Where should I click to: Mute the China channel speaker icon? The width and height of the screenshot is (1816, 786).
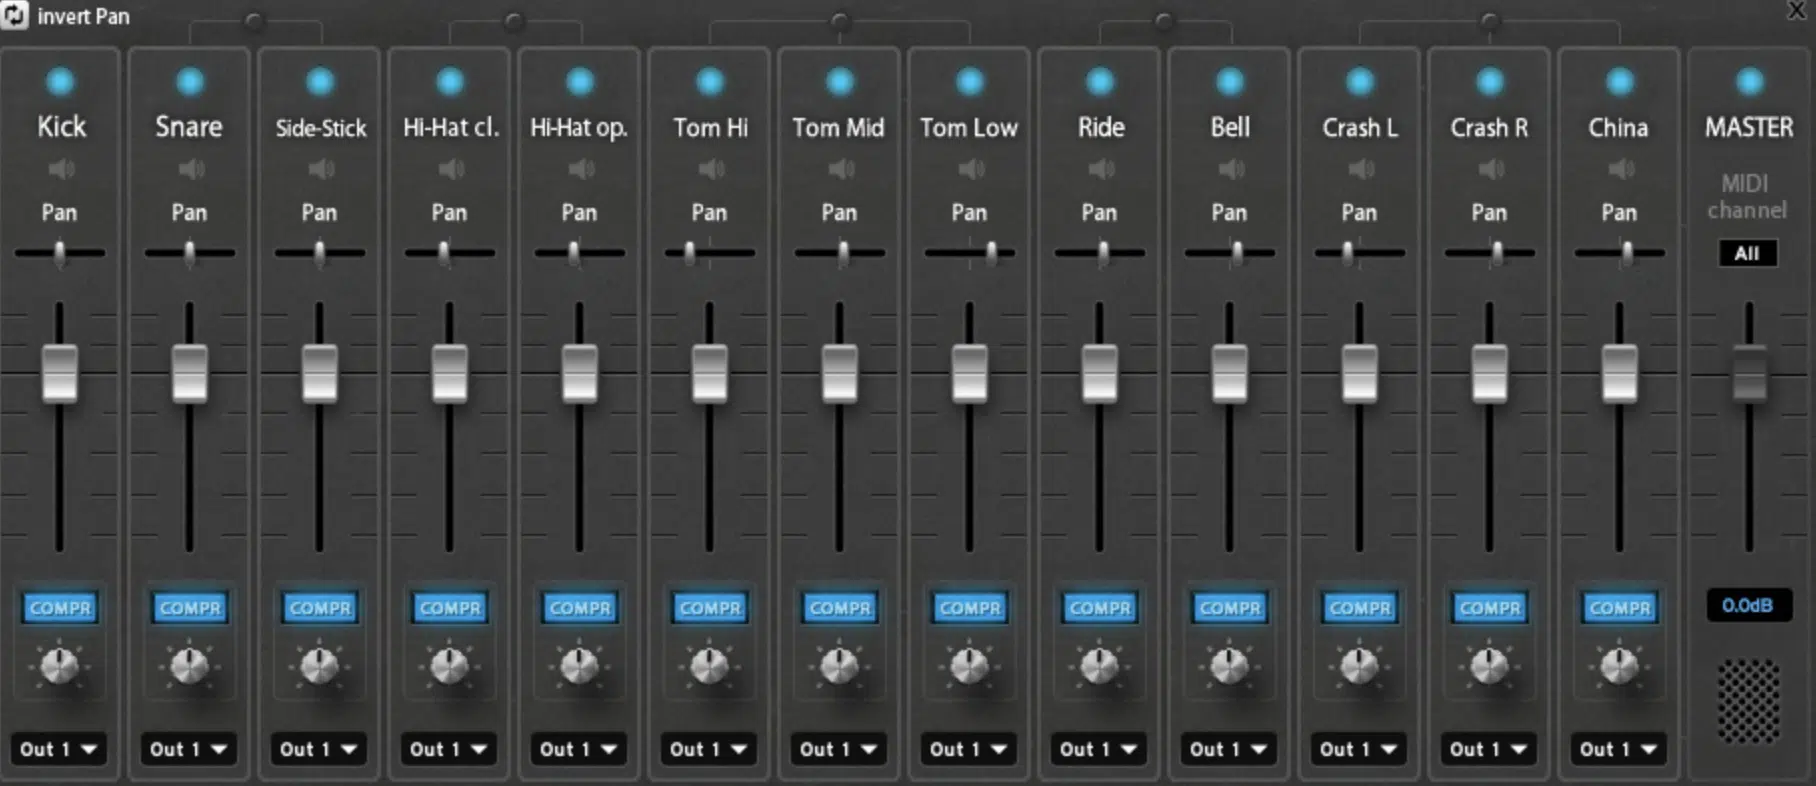[x=1620, y=169]
